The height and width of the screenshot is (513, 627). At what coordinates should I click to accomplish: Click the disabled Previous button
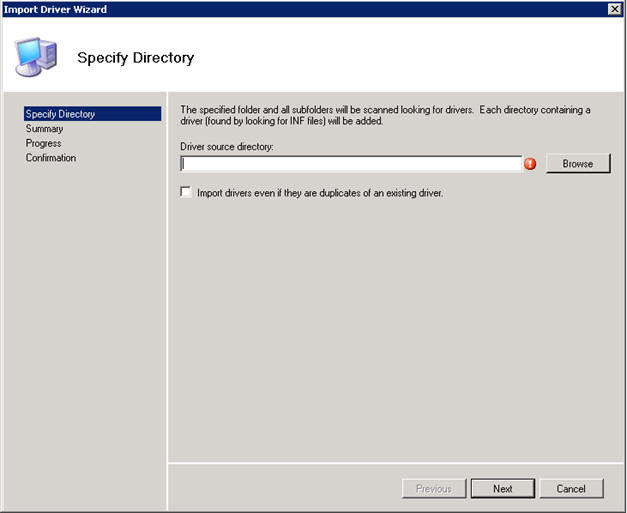434,489
